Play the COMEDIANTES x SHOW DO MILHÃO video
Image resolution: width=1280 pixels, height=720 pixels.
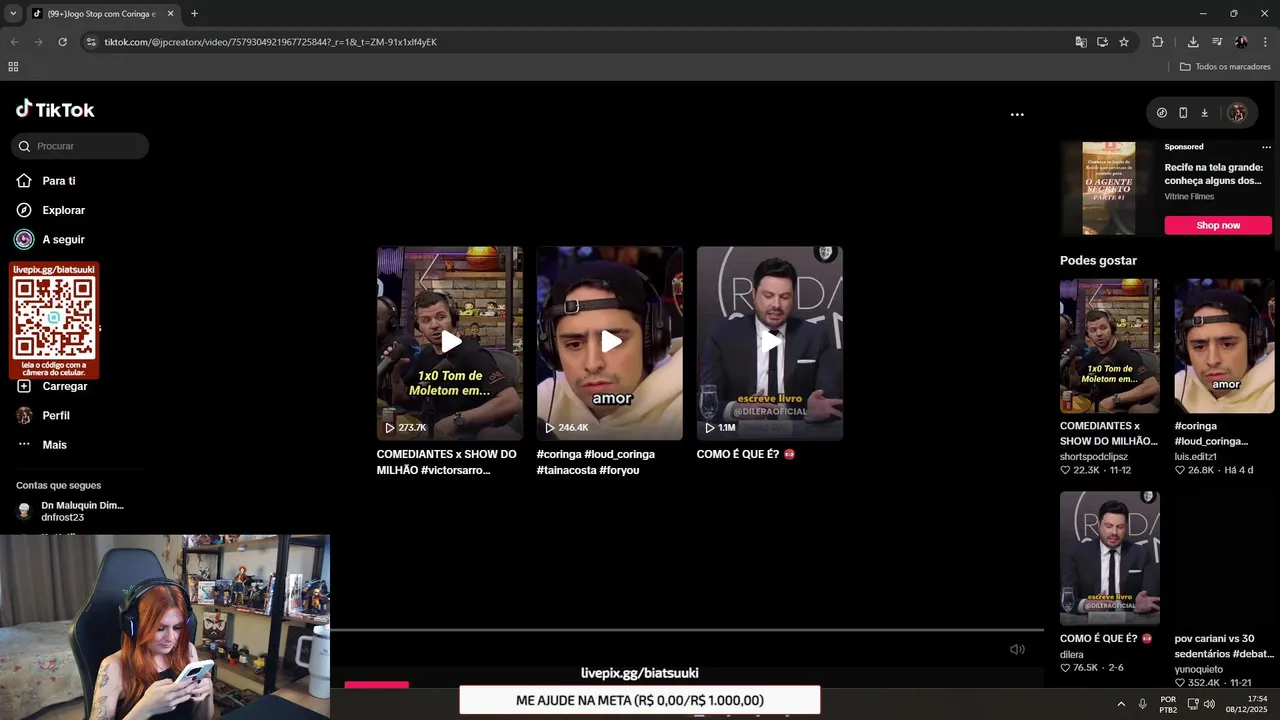click(x=450, y=342)
